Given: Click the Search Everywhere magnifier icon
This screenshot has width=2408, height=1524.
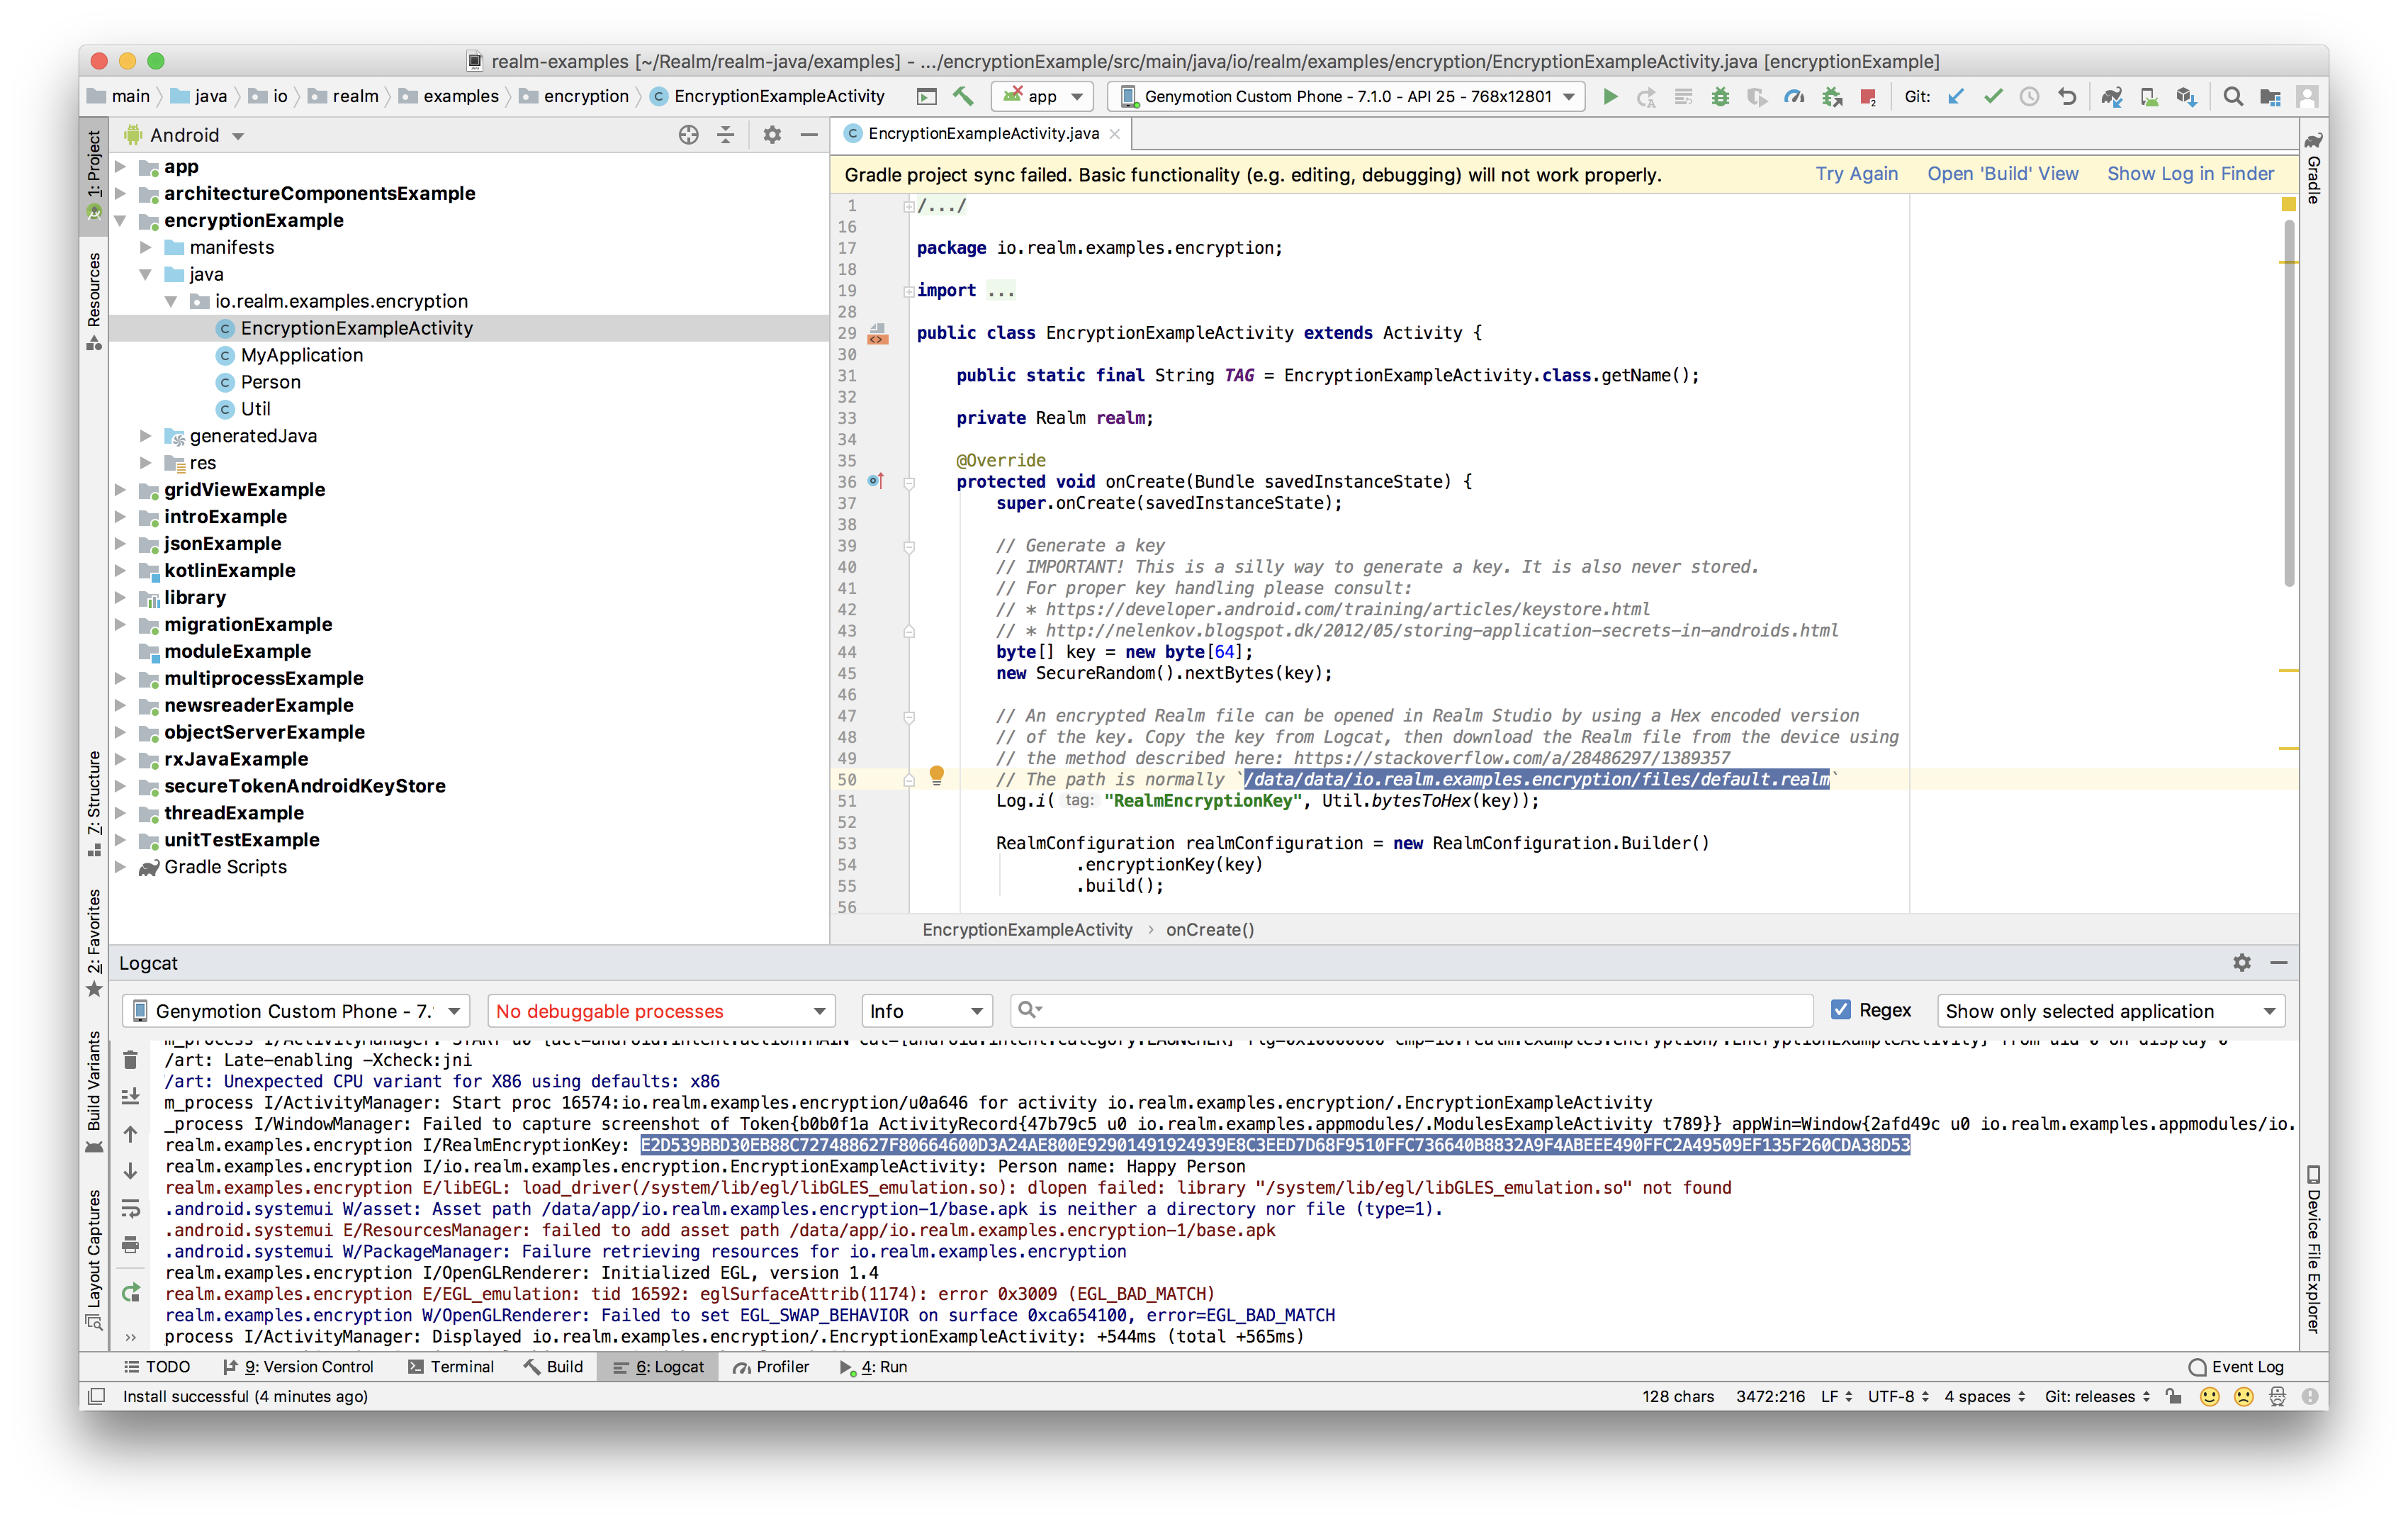Looking at the screenshot, I should (2232, 97).
